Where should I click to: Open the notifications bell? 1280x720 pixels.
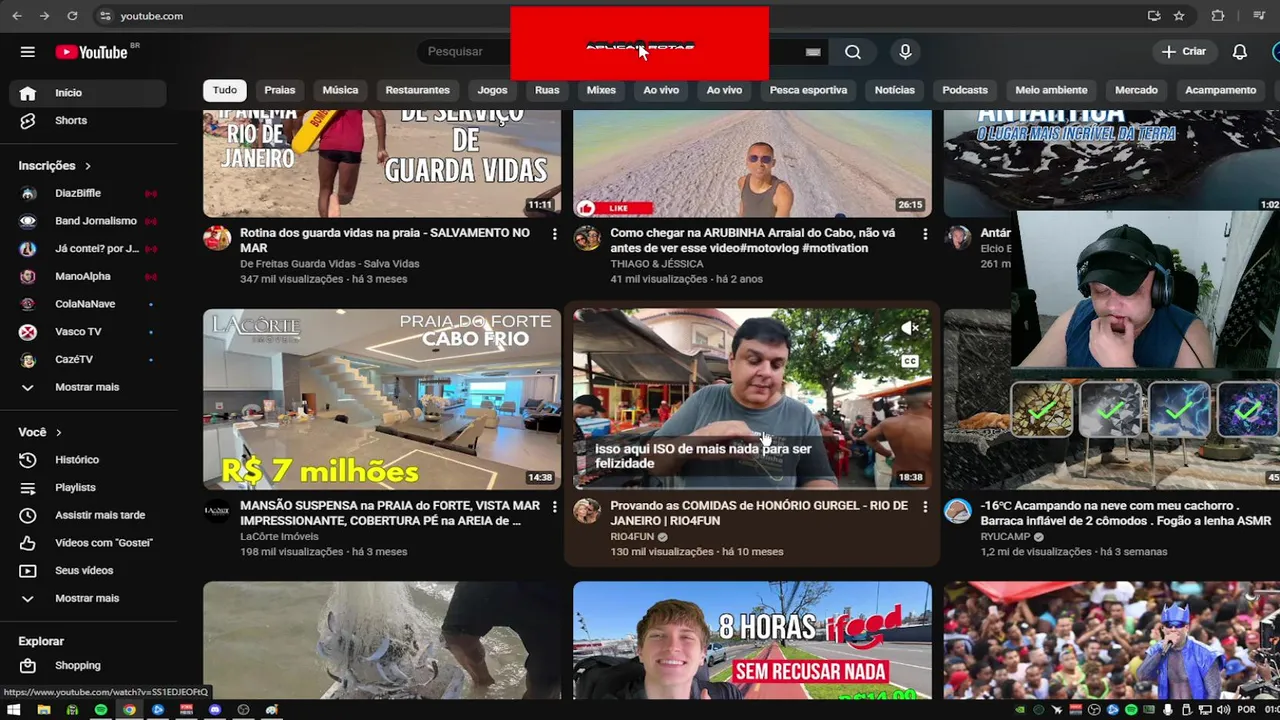coord(1239,52)
